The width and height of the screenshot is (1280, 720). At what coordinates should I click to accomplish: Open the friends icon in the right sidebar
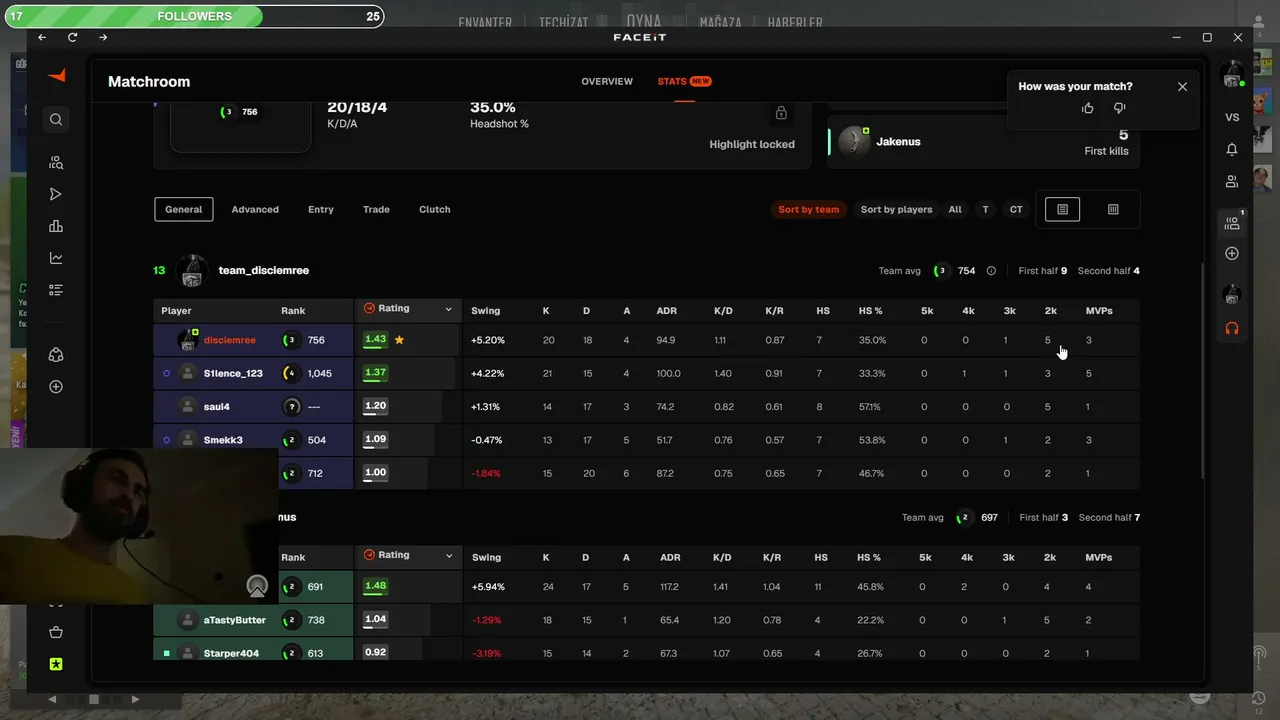(x=1232, y=181)
